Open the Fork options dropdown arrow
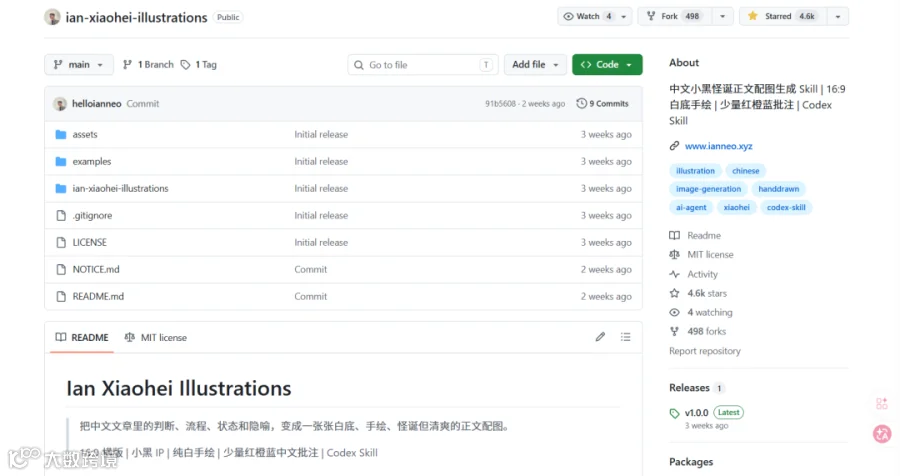 [723, 16]
